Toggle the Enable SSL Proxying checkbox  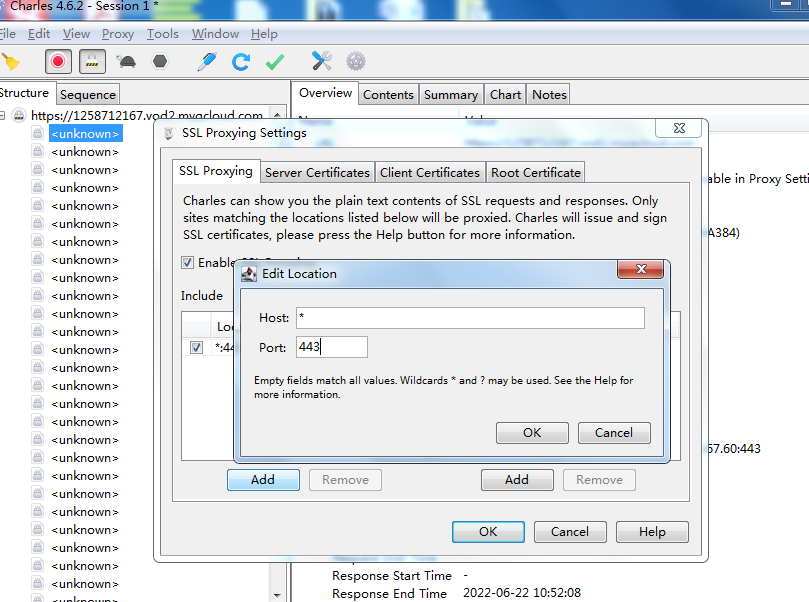[187, 263]
